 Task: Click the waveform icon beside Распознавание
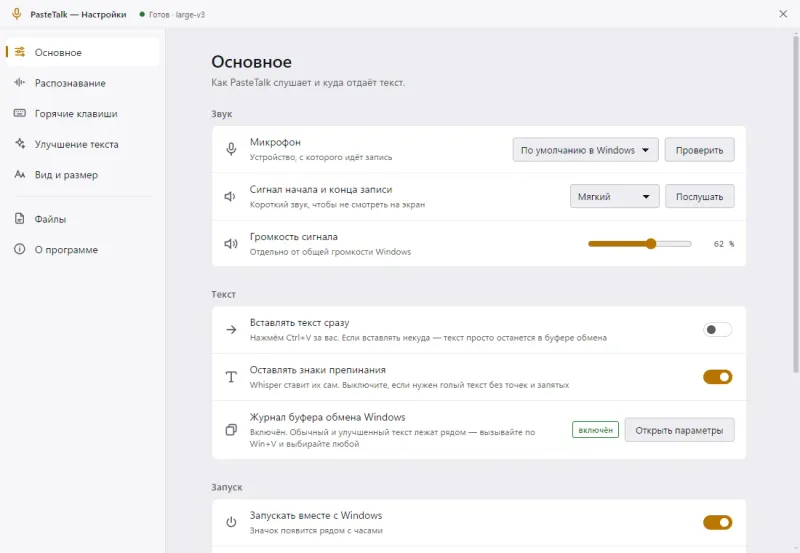(x=20, y=83)
